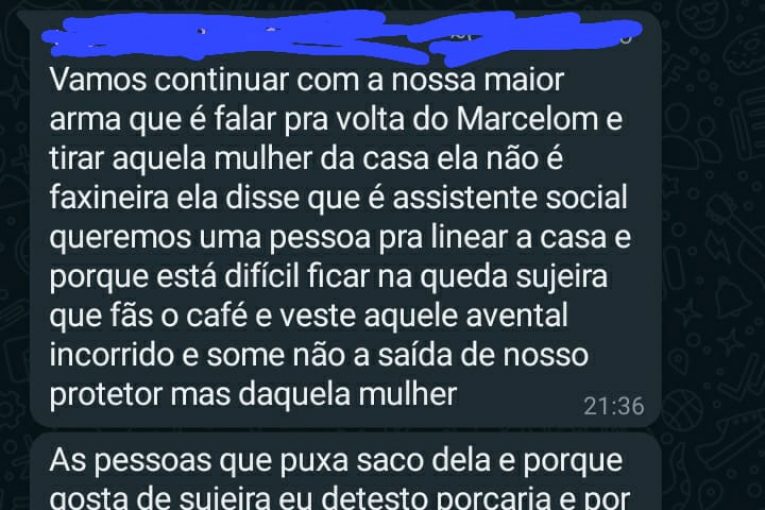
Task: Click the words 'assistente social'
Action: (510, 198)
